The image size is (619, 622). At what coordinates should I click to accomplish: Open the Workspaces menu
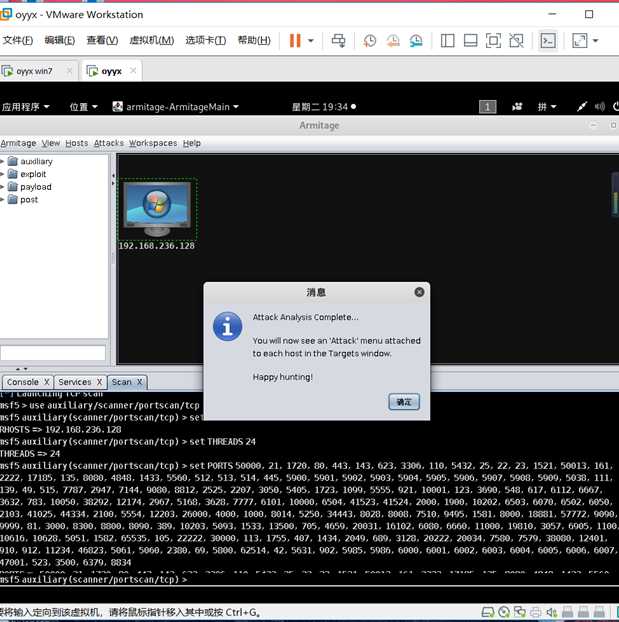pyautogui.click(x=153, y=143)
